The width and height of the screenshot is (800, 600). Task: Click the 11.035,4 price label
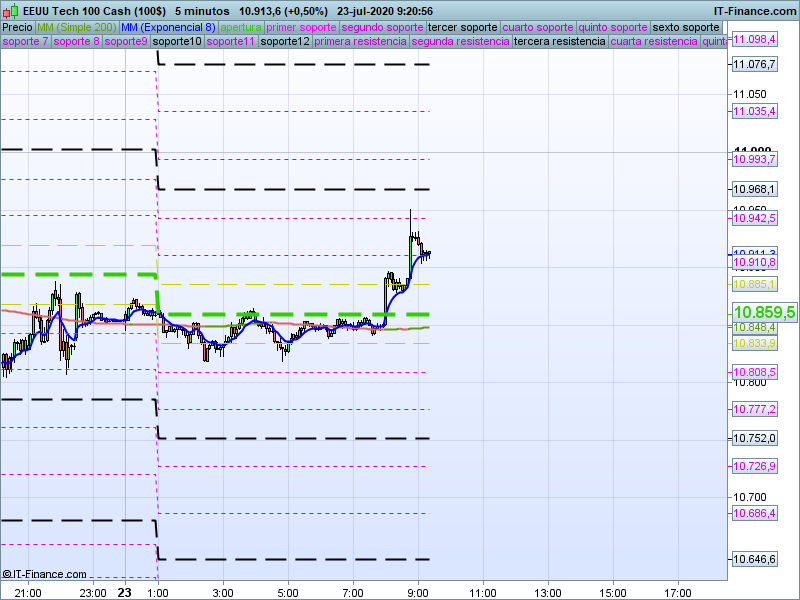click(755, 111)
